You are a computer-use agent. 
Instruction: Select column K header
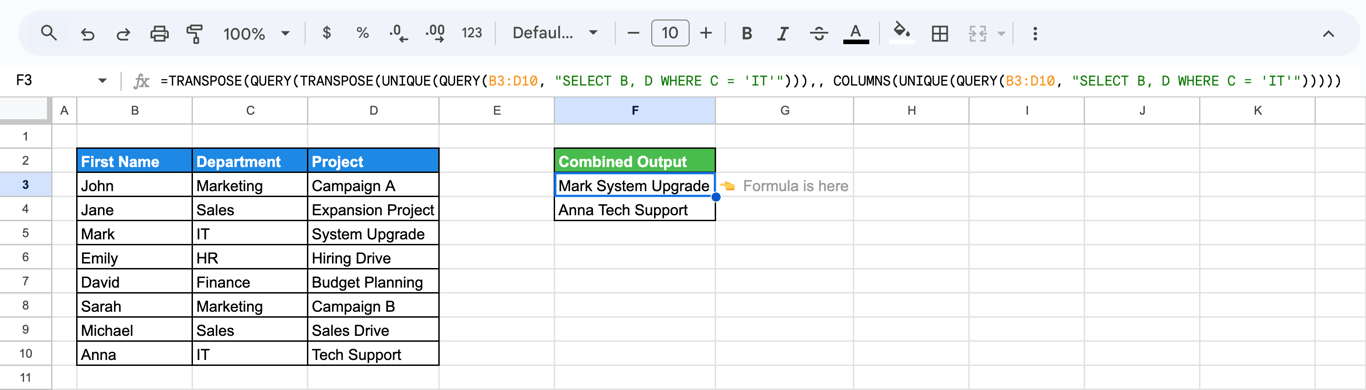pos(1258,110)
